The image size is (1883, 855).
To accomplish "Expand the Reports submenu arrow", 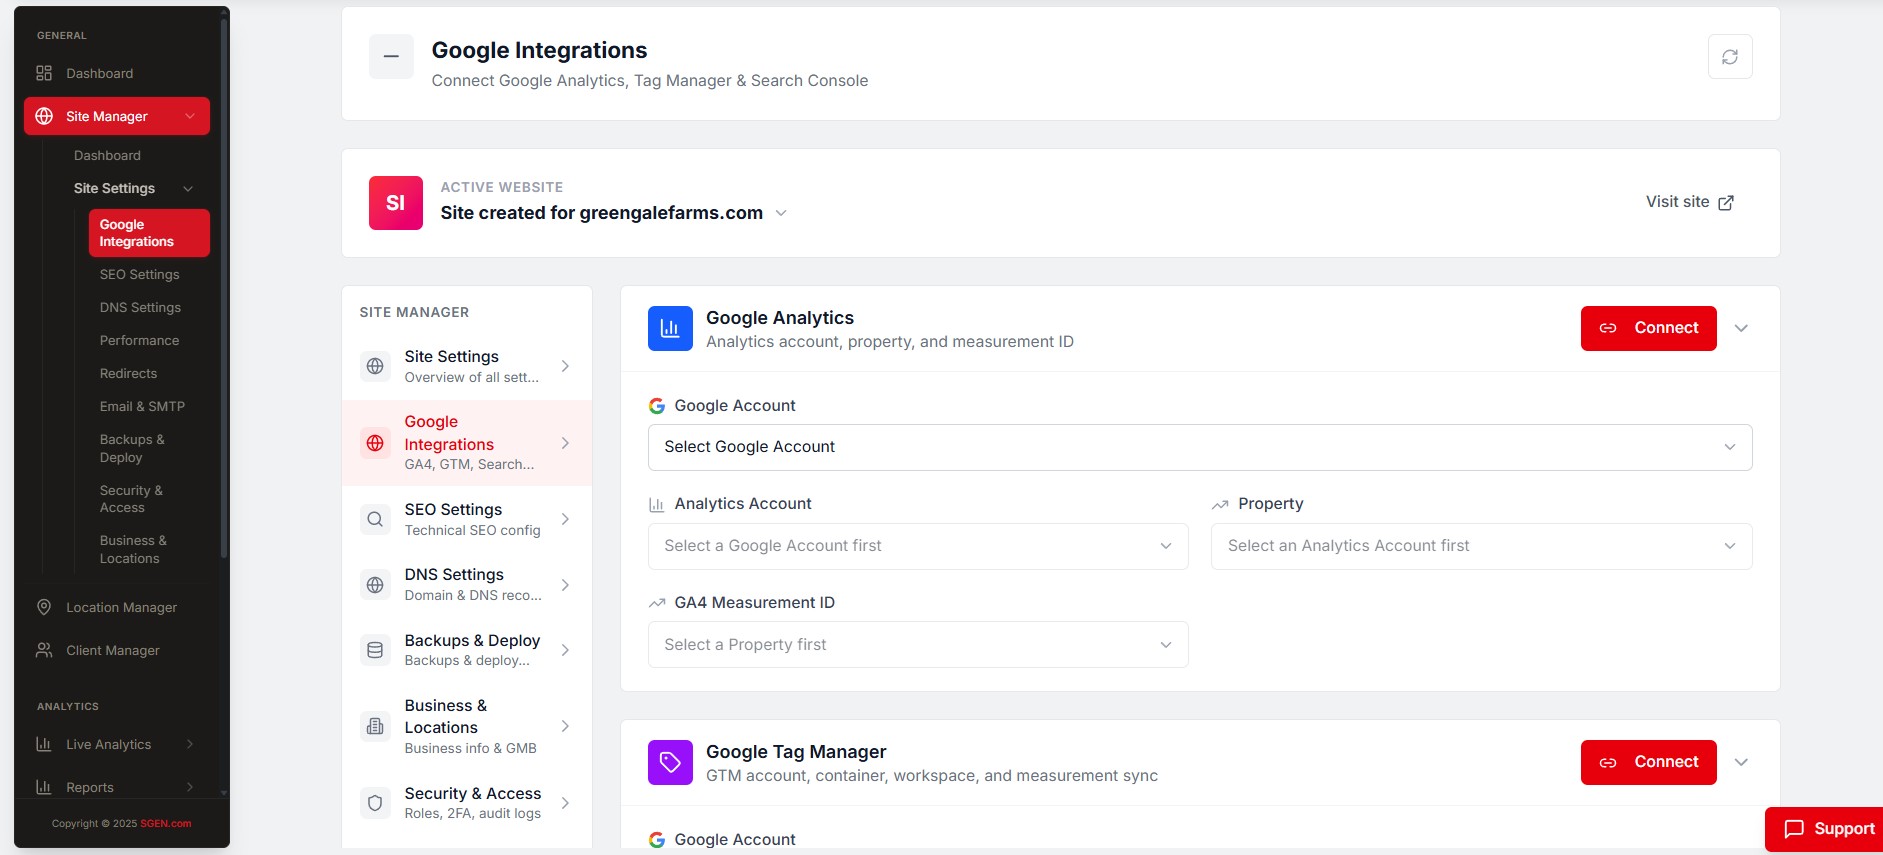I will tap(190, 787).
